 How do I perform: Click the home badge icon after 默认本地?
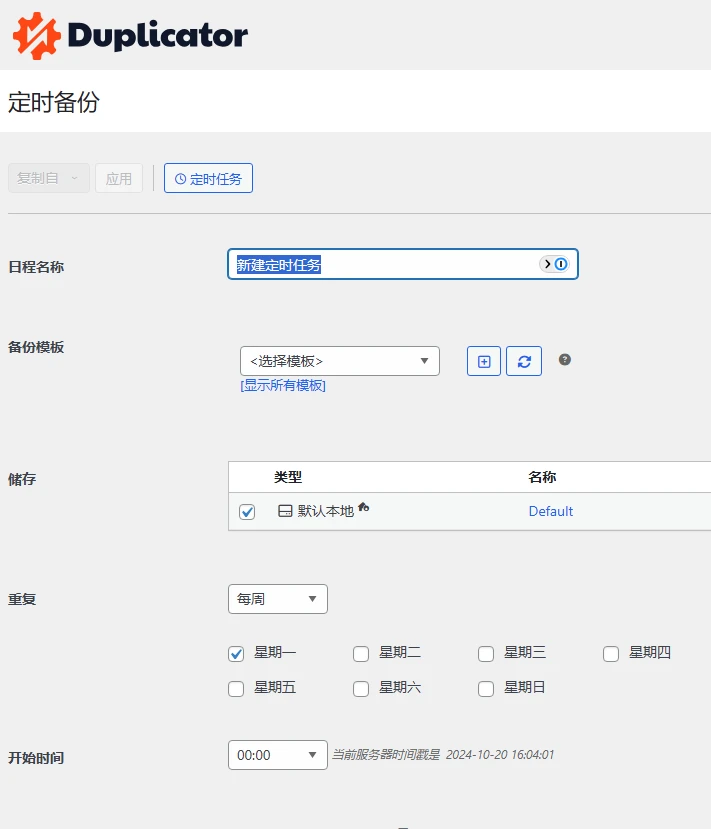click(364, 508)
